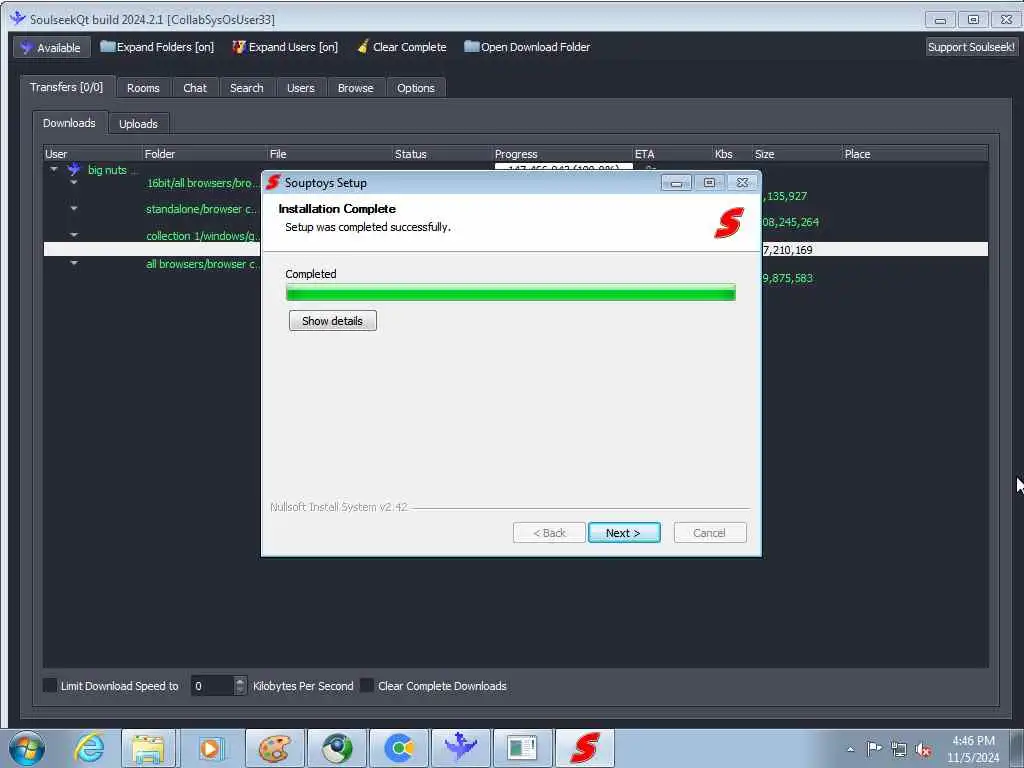This screenshot has height=768, width=1024.
Task: Enable Clear Complete Downloads checkbox
Action: 367,686
